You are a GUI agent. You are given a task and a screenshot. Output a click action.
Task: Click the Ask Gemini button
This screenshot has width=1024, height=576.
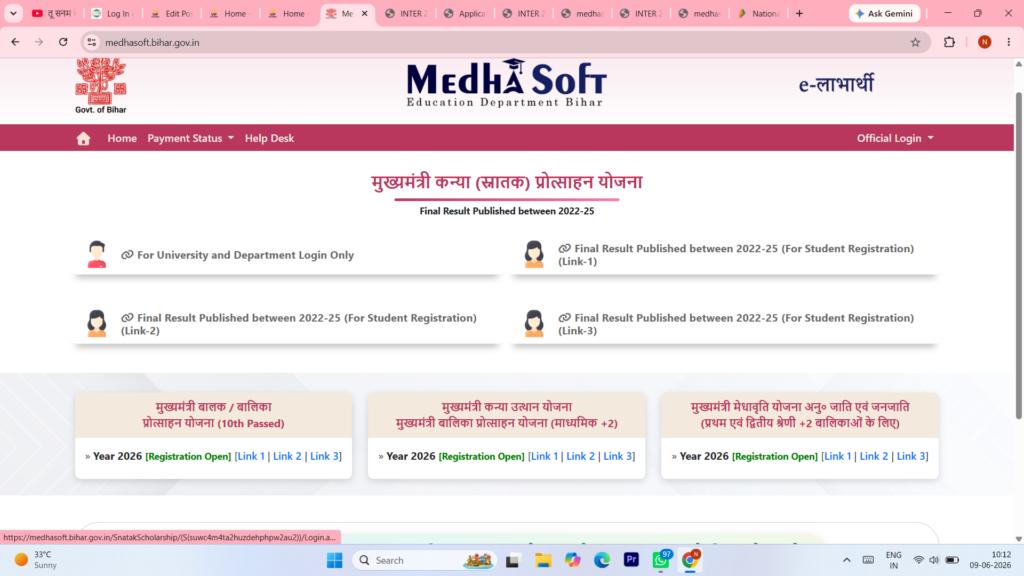click(x=884, y=13)
